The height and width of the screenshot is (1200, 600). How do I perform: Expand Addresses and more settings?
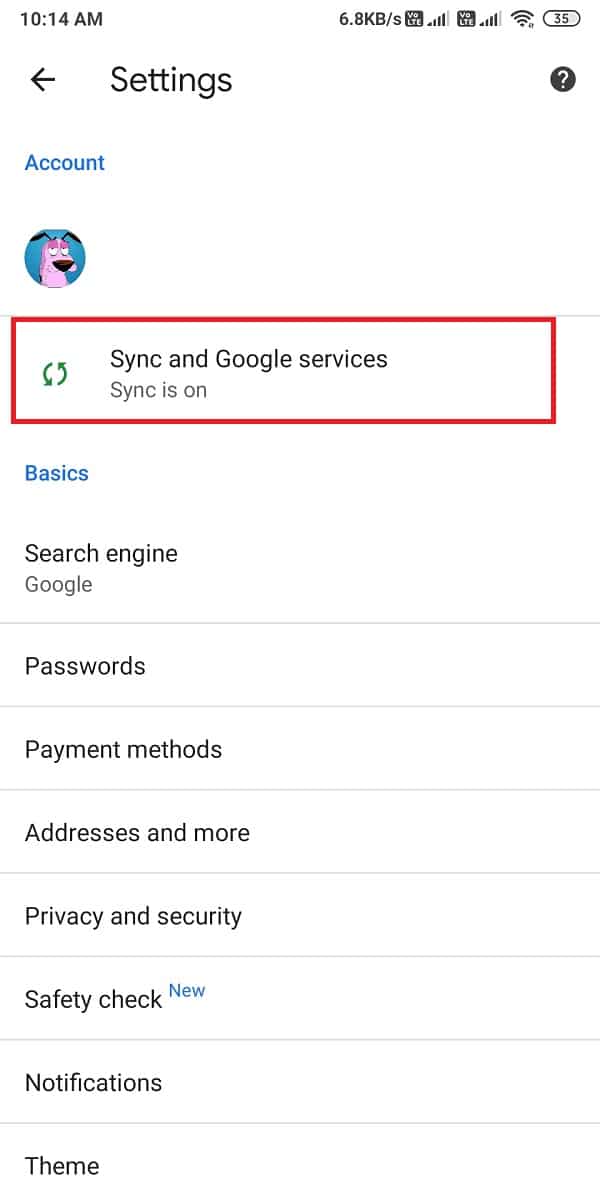[x=137, y=832]
